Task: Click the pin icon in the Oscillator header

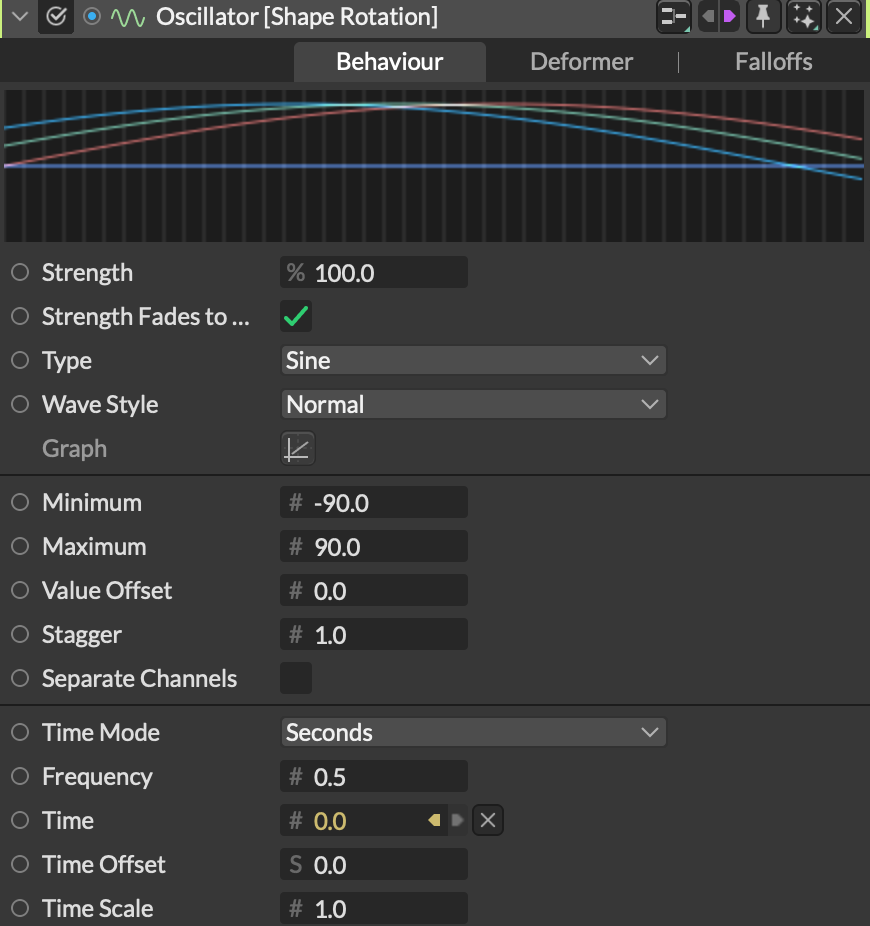Action: pyautogui.click(x=762, y=17)
